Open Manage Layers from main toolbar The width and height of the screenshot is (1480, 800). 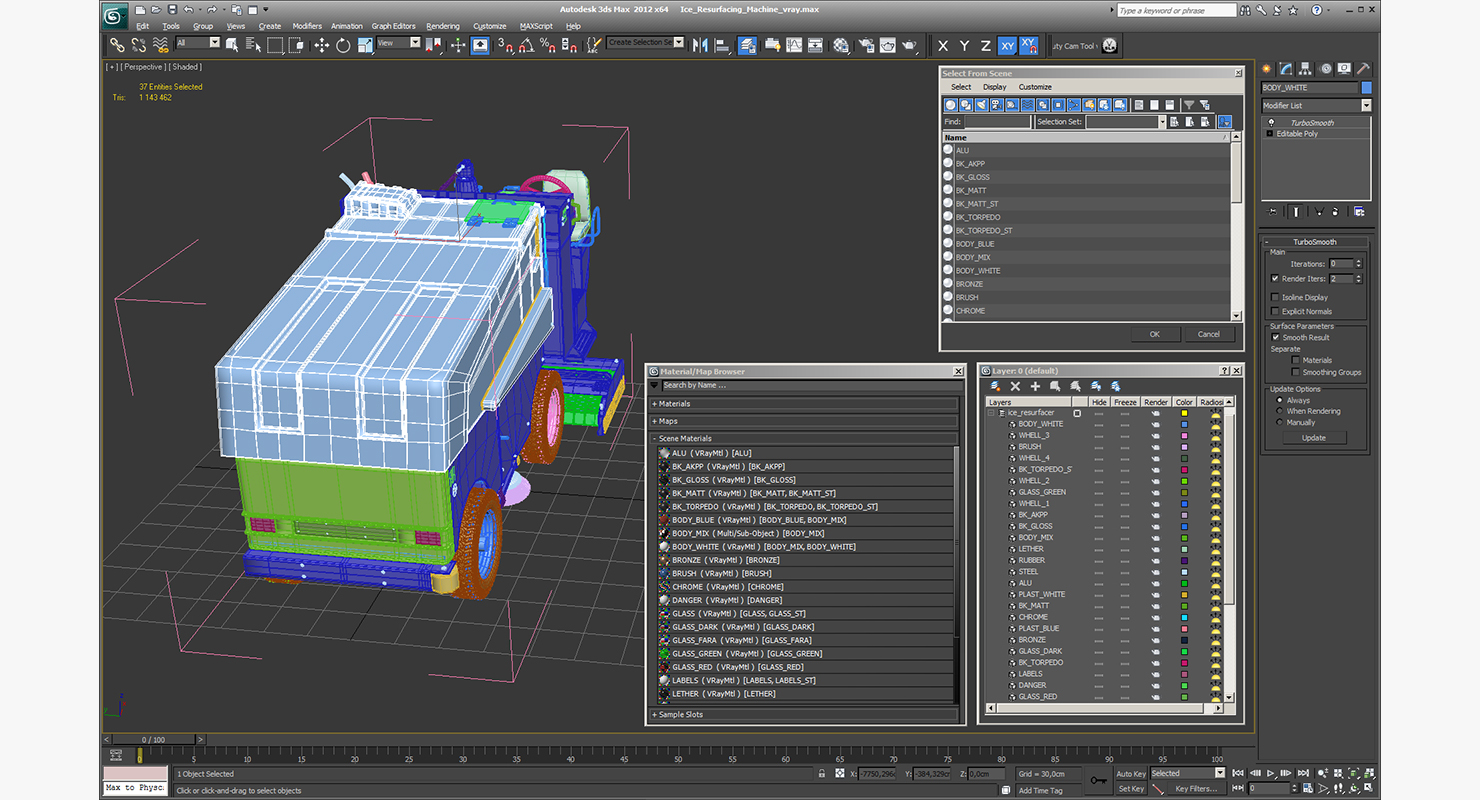tap(747, 45)
